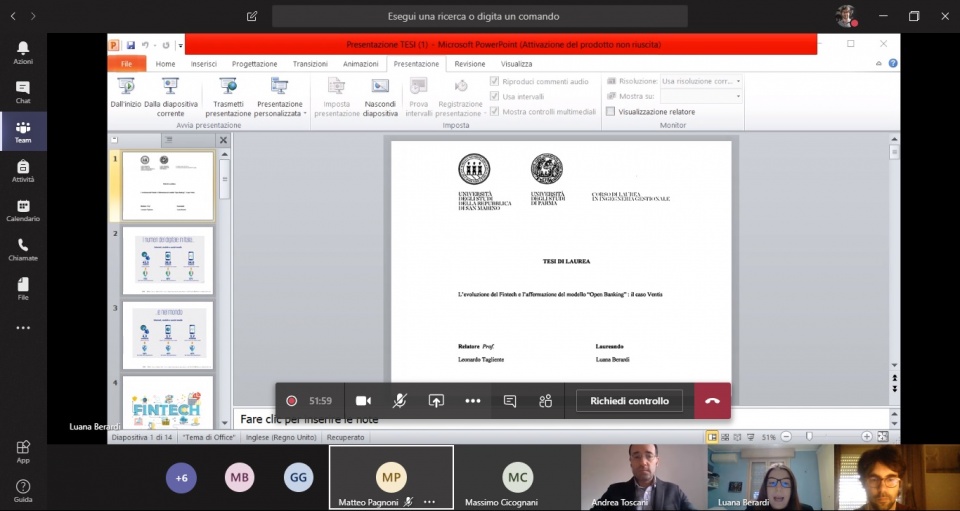Toggle Riproduci commenti audio checkbox
Screen dimensions: 960x511
pos(495,81)
